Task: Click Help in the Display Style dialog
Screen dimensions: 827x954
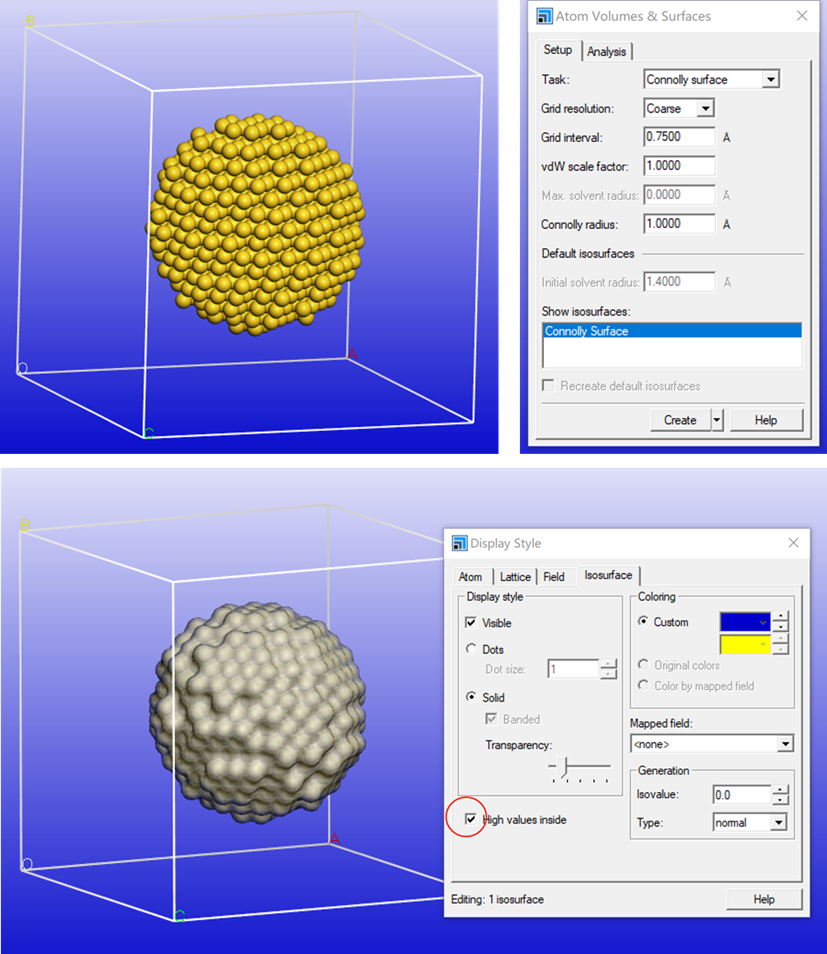Action: point(764,899)
